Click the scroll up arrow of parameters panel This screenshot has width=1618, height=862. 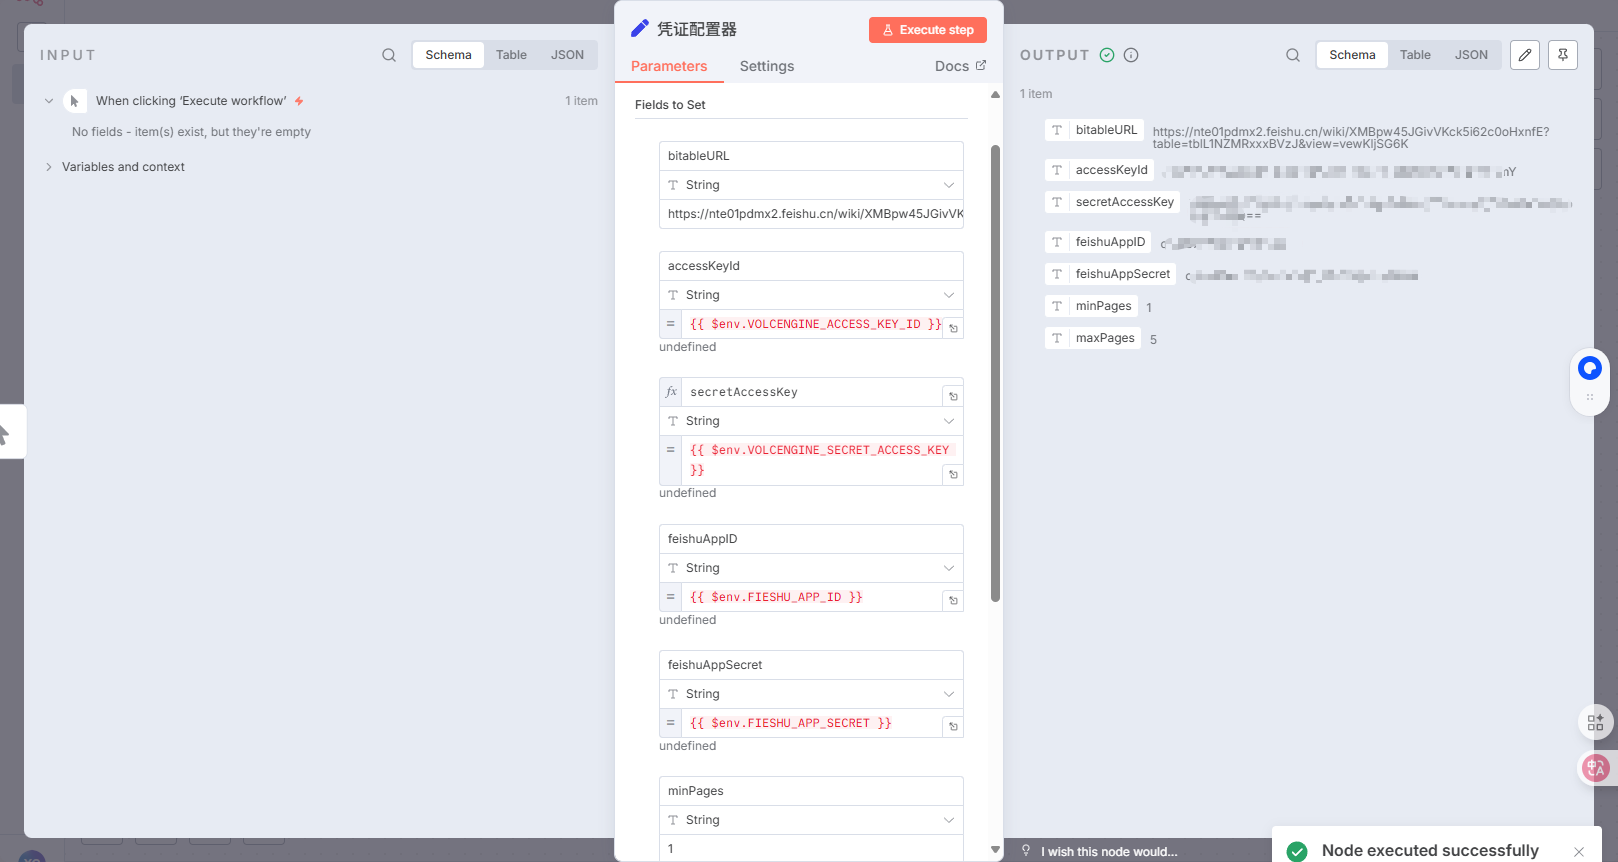[995, 95]
